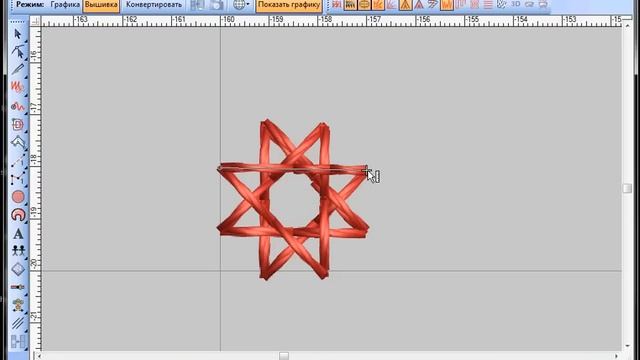Click the icon just right of the 3D icon
Viewport: 640px width, 360px height.
pos(529,4)
